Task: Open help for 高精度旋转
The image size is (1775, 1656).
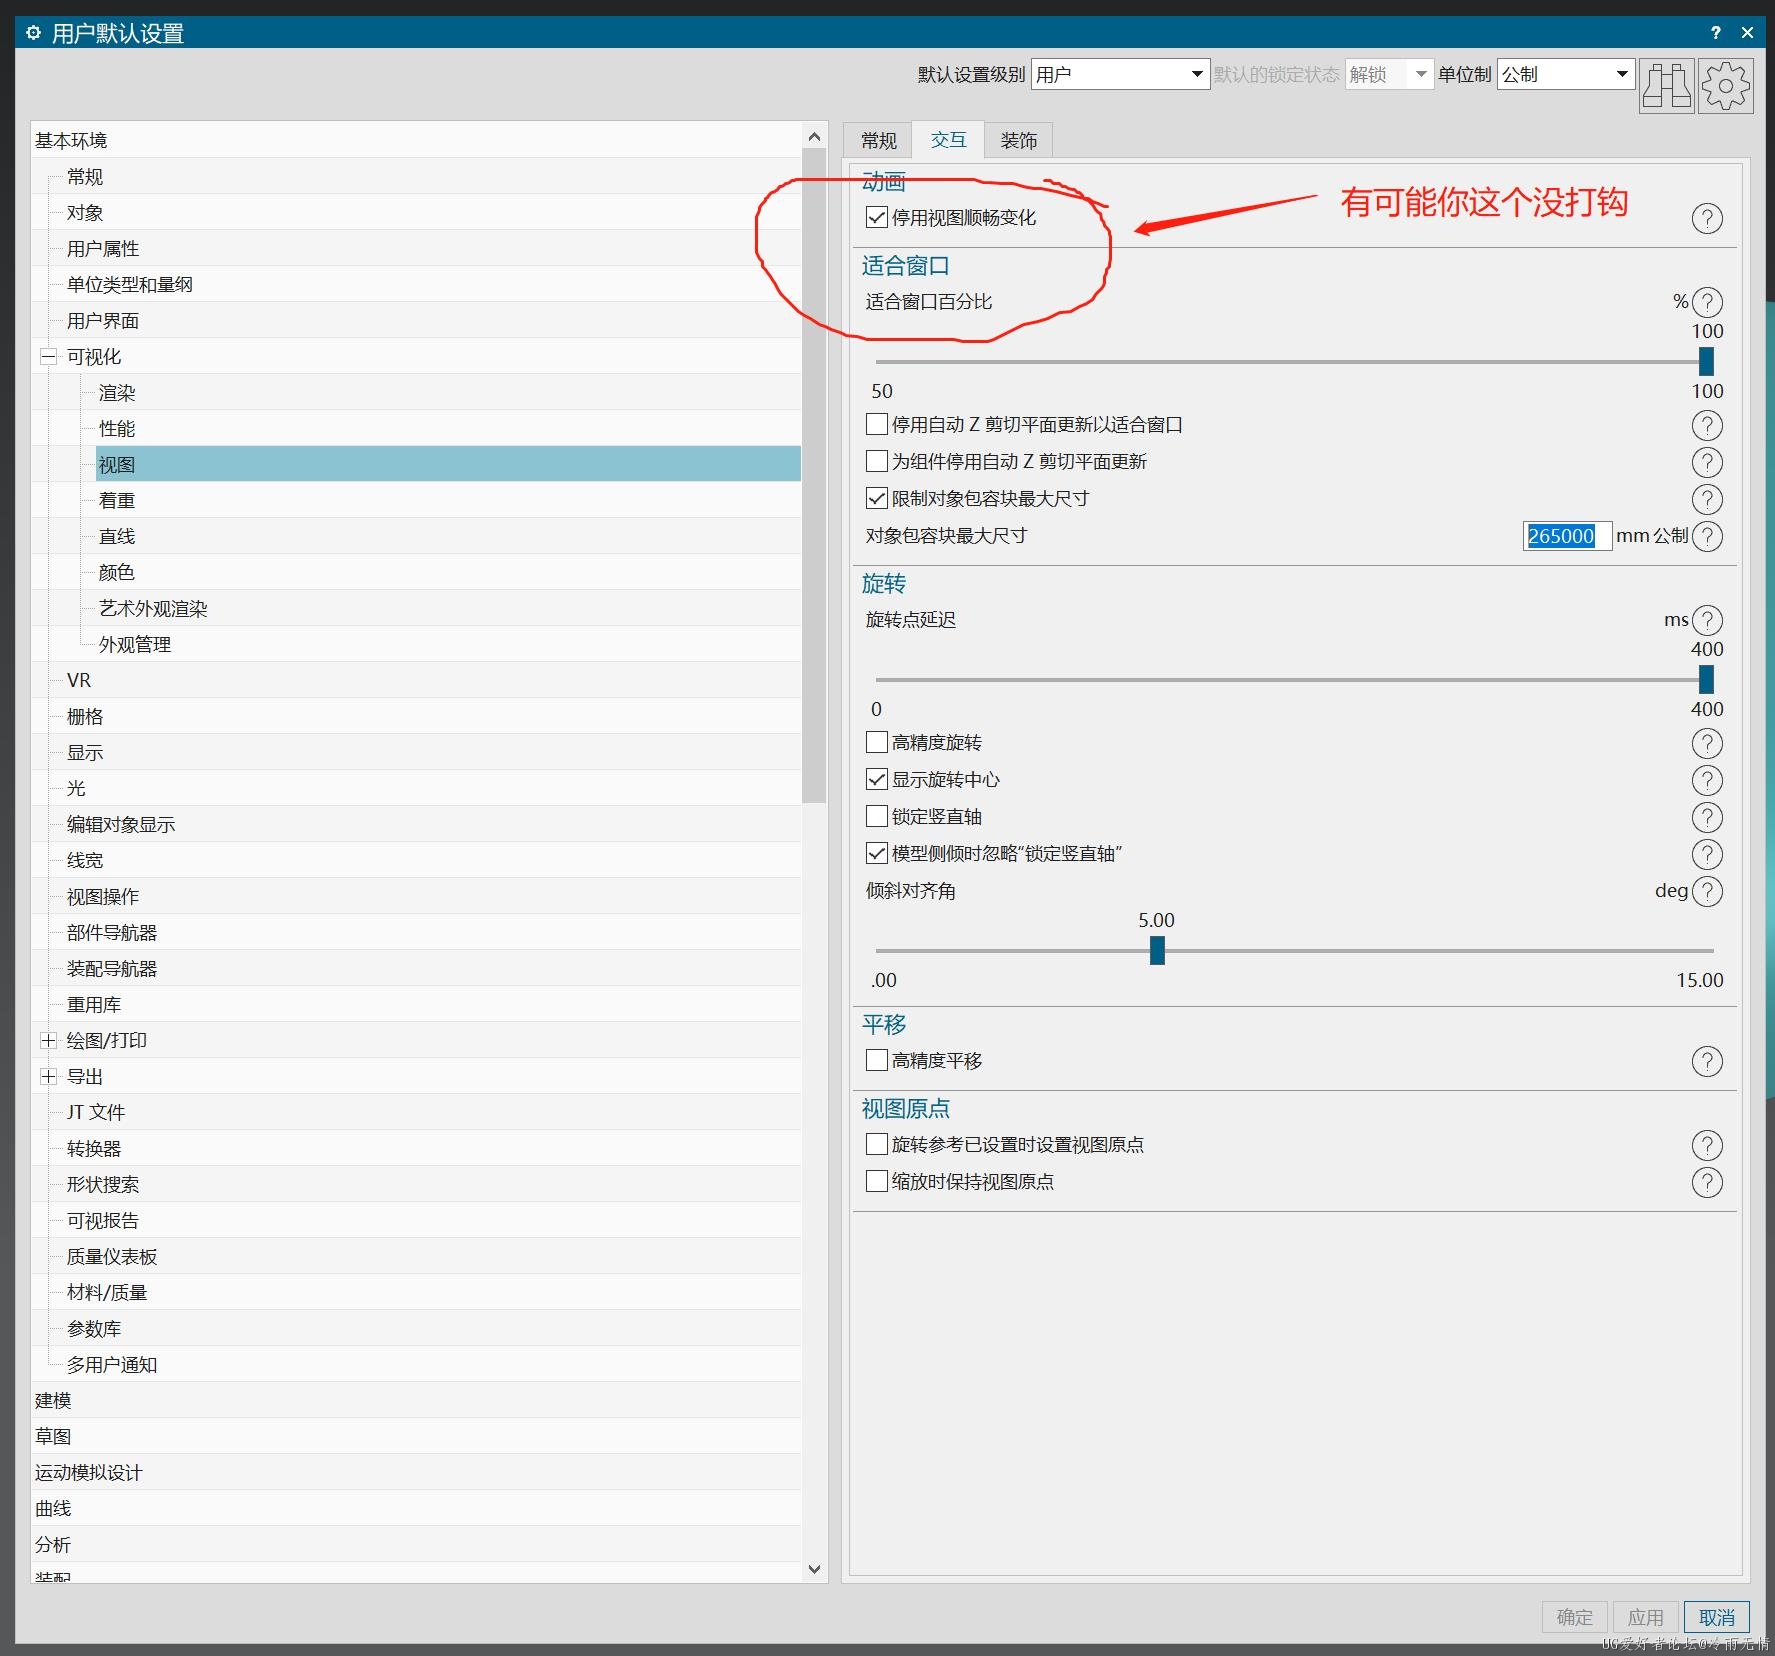Action: 1707,743
